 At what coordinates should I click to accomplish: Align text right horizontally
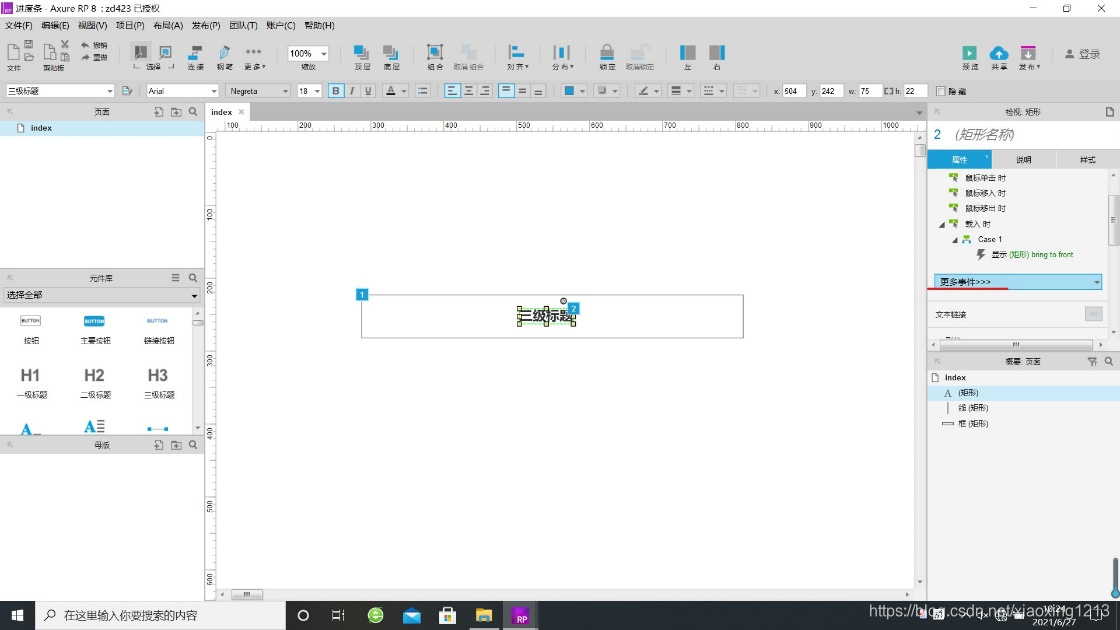point(485,91)
